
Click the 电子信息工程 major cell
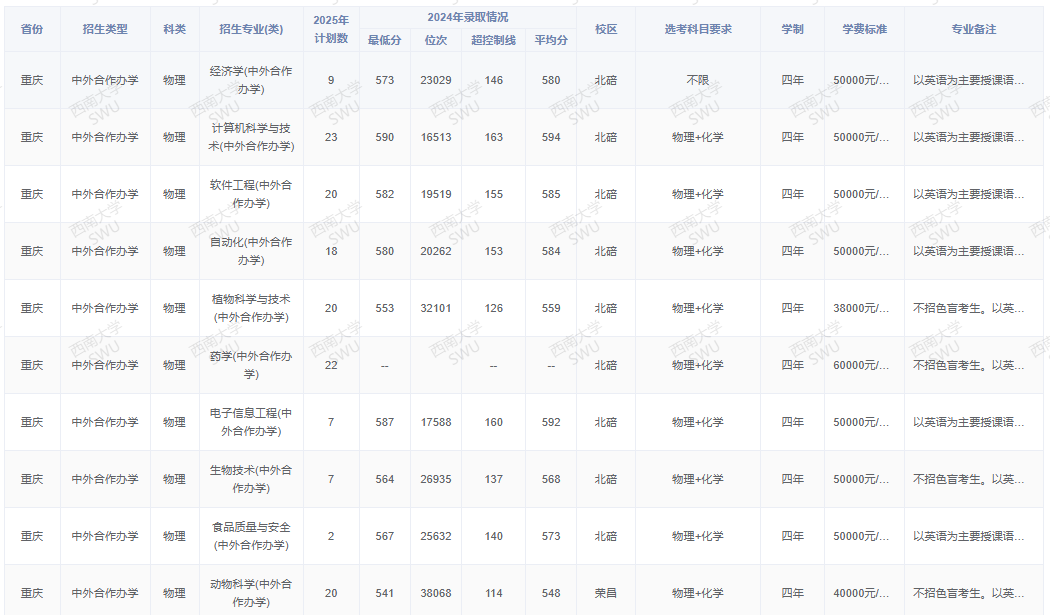pos(251,422)
